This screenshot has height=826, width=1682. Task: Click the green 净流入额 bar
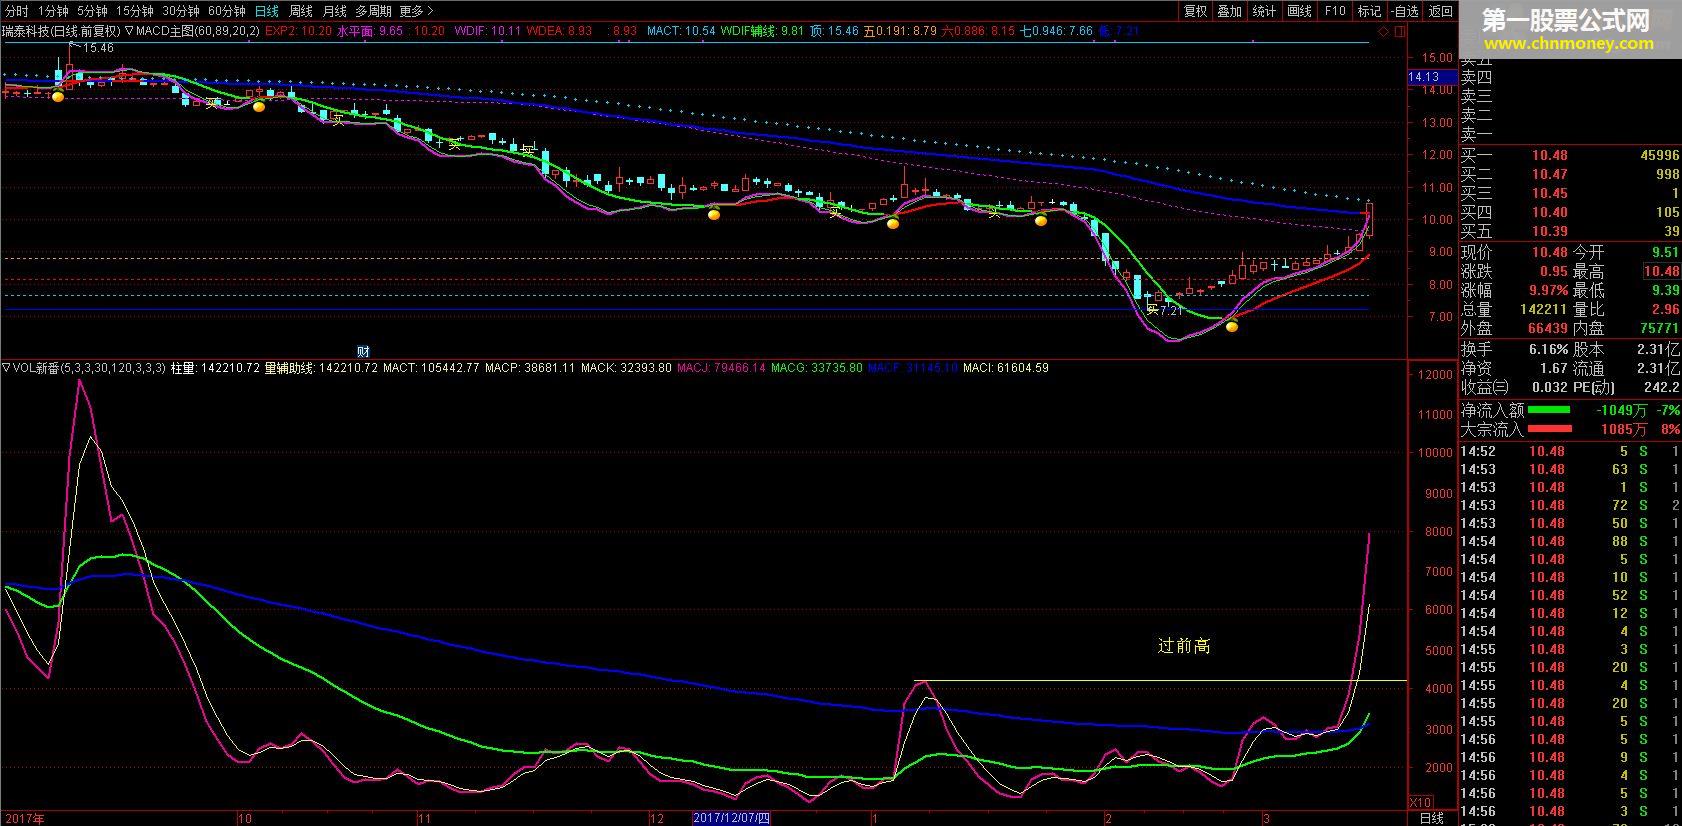[x=1549, y=409]
